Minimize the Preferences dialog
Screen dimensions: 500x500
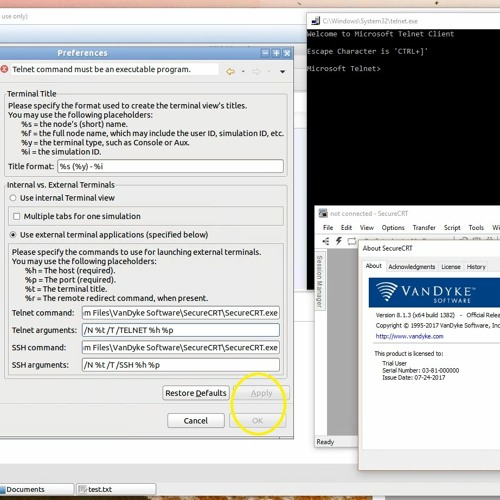coord(265,53)
